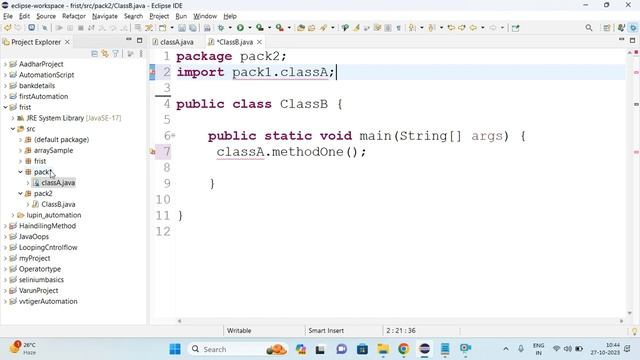Close the ClassB.java editor tab
The width and height of the screenshot is (640, 360).
(259, 42)
